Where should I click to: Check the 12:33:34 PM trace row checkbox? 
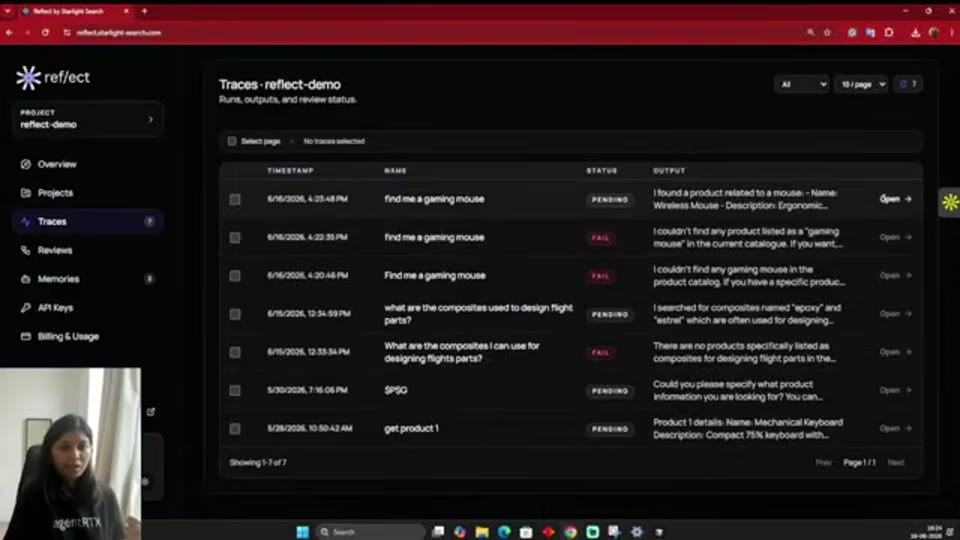(235, 353)
